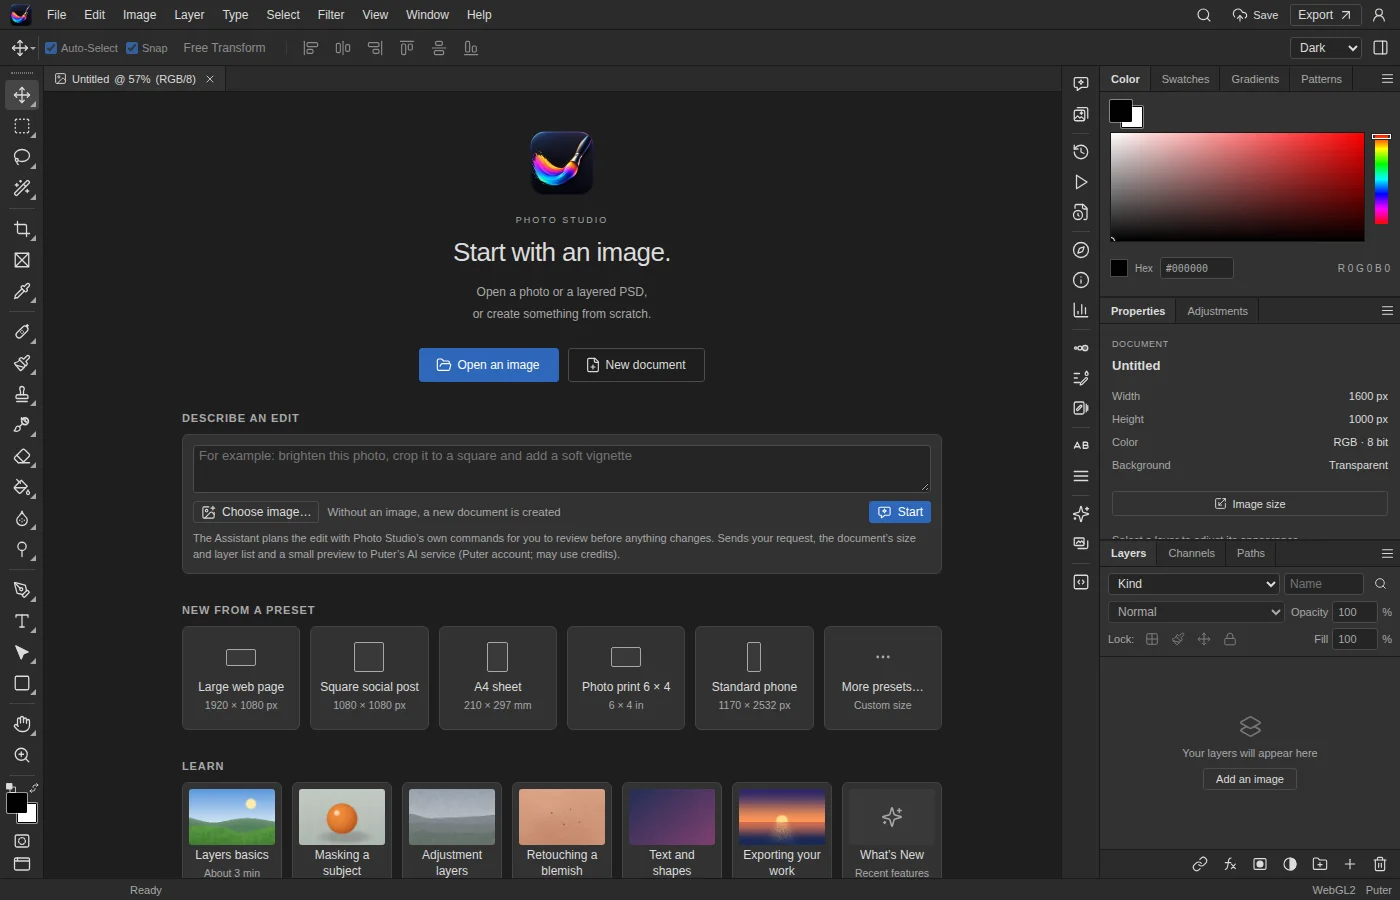Screen dimensions: 1400x900
Task: Toggle lock position icon
Action: [x=1204, y=639]
